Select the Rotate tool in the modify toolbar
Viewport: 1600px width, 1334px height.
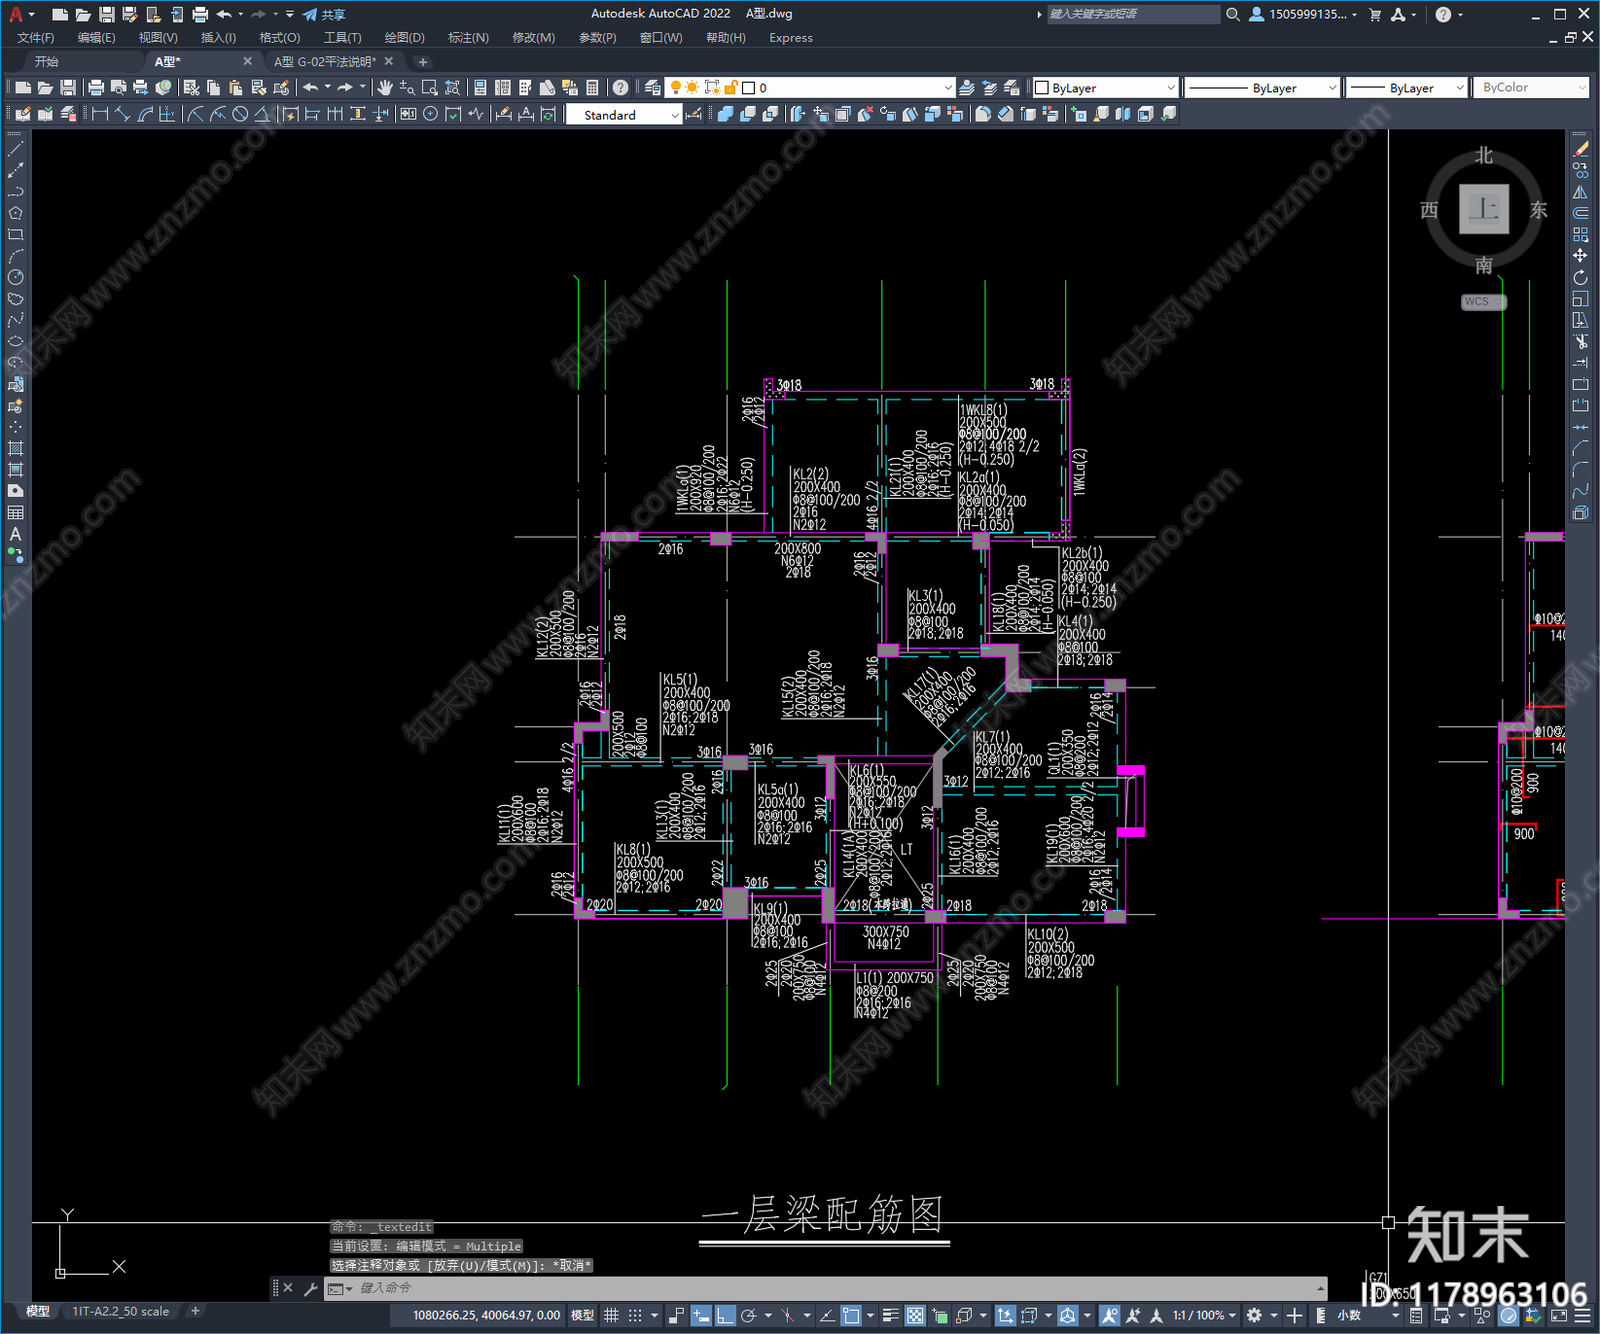click(x=1580, y=277)
